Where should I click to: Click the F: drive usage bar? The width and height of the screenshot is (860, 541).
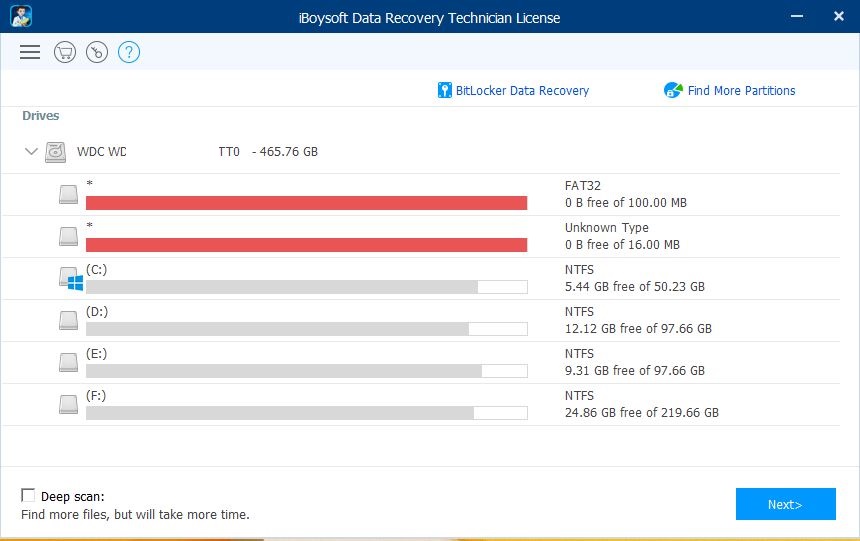[307, 413]
